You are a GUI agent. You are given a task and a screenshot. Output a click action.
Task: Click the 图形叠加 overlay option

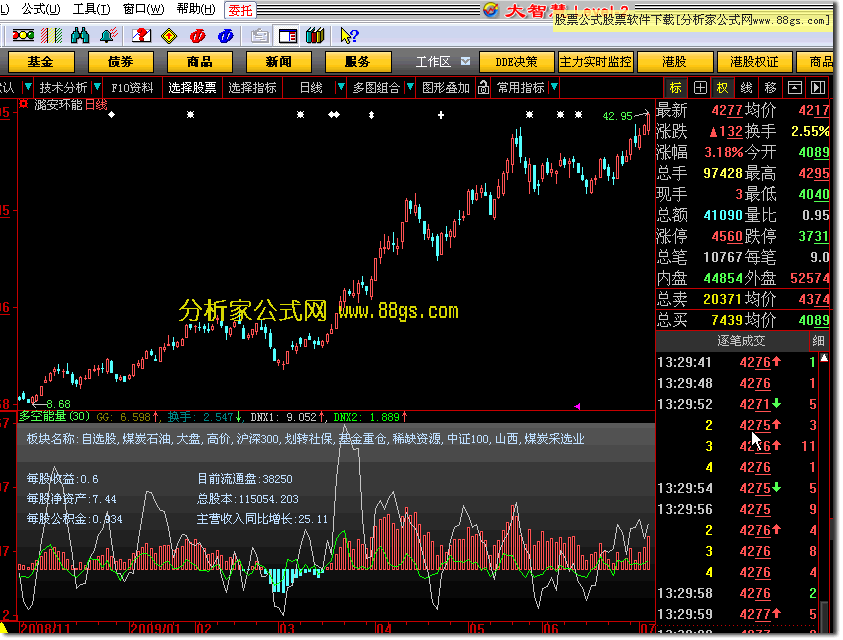(446, 88)
